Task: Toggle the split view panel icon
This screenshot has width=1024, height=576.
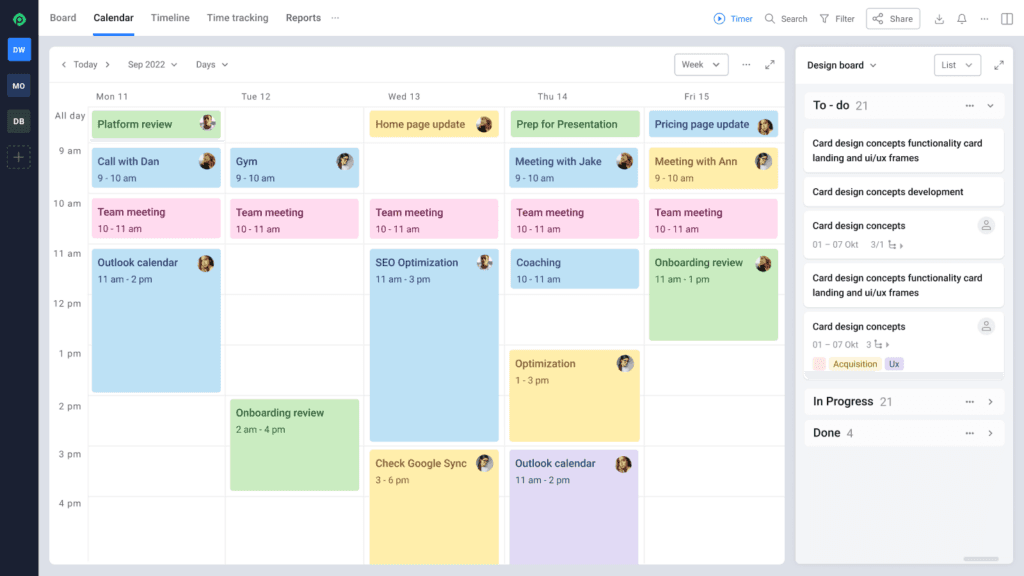Action: tap(1006, 18)
